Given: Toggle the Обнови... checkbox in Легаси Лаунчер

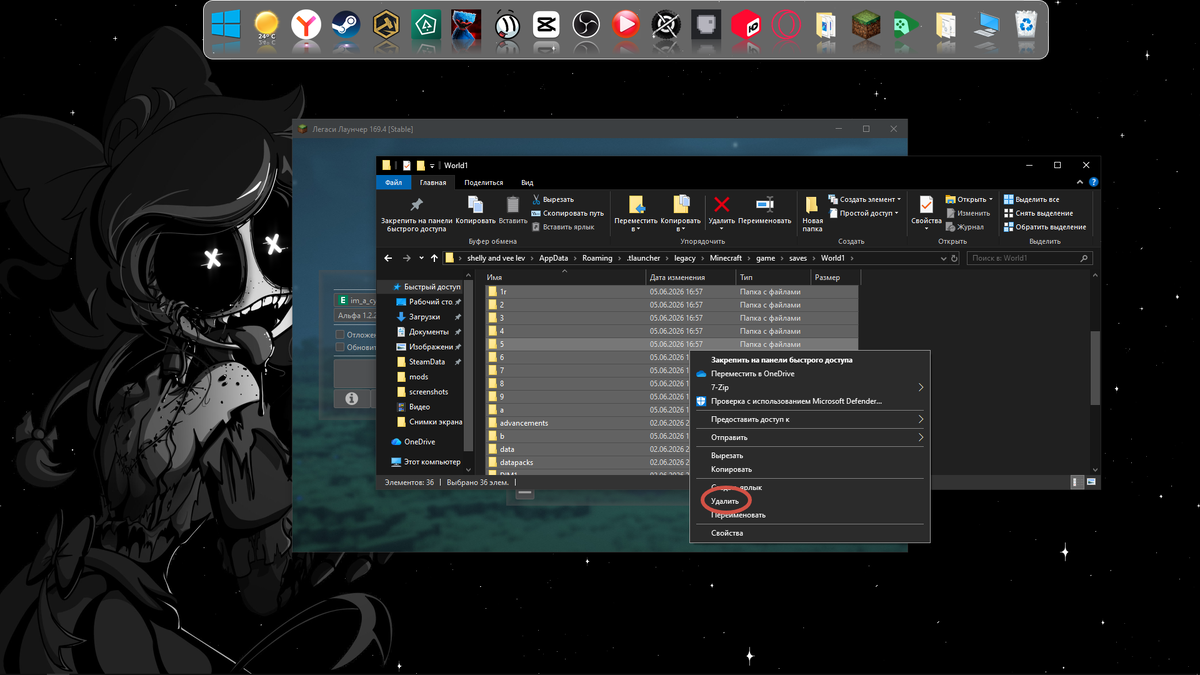Looking at the screenshot, I should [x=341, y=348].
